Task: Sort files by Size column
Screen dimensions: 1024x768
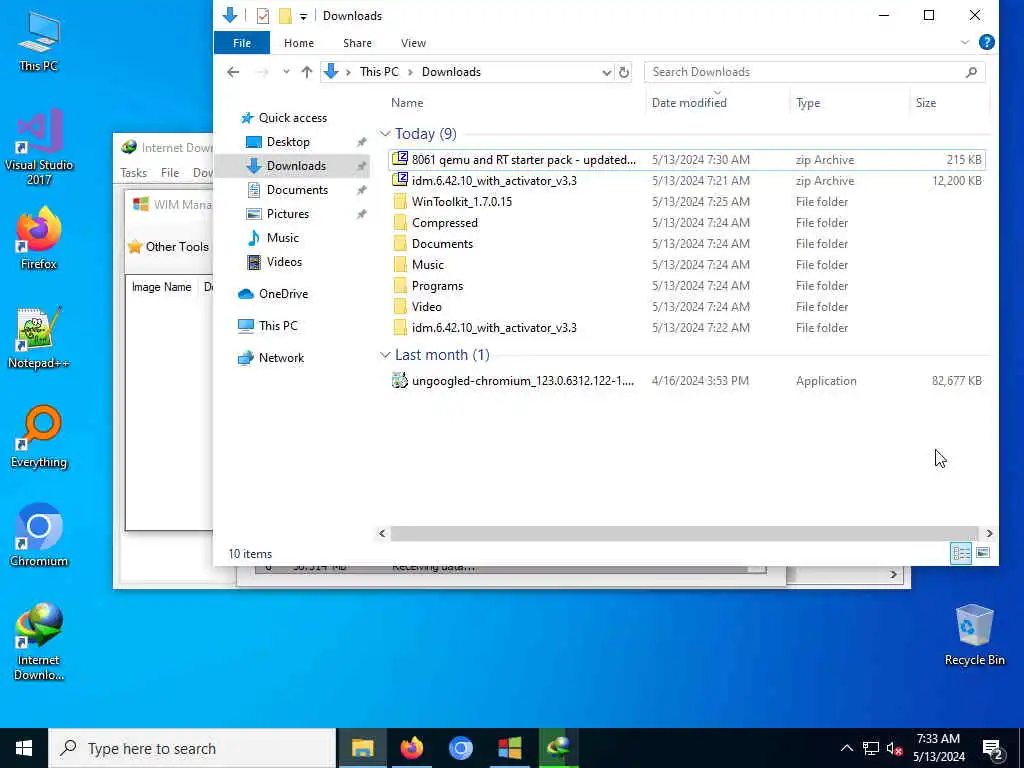Action: tap(925, 103)
